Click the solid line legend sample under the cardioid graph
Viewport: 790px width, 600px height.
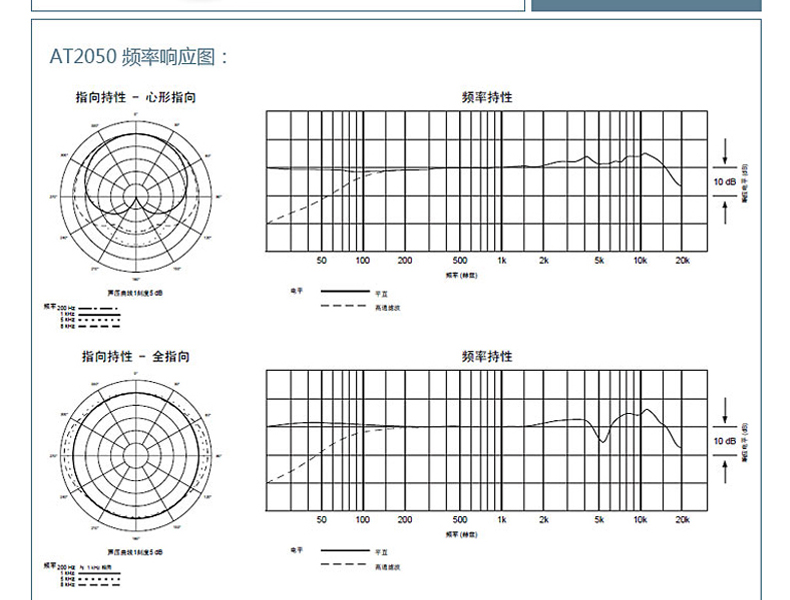click(345, 291)
